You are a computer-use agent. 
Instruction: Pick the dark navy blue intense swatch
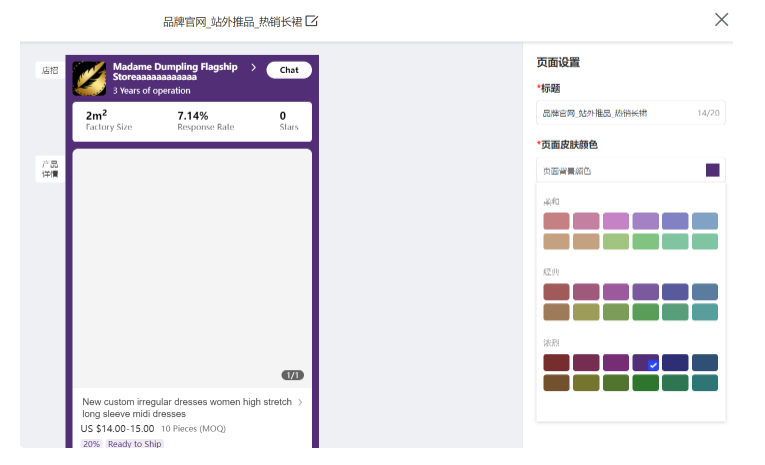tap(675, 363)
